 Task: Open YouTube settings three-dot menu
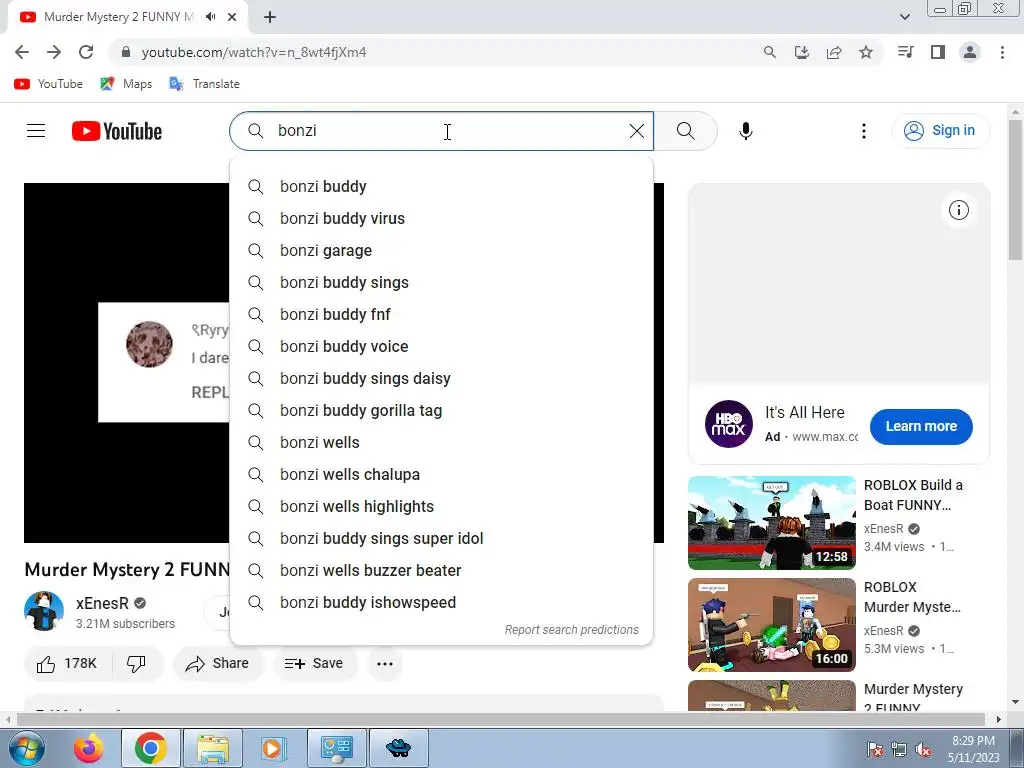point(864,131)
